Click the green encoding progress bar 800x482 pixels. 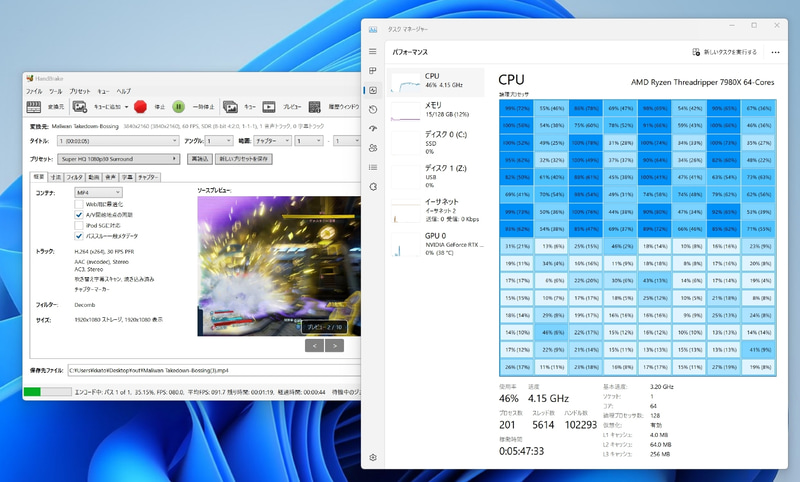coord(47,392)
